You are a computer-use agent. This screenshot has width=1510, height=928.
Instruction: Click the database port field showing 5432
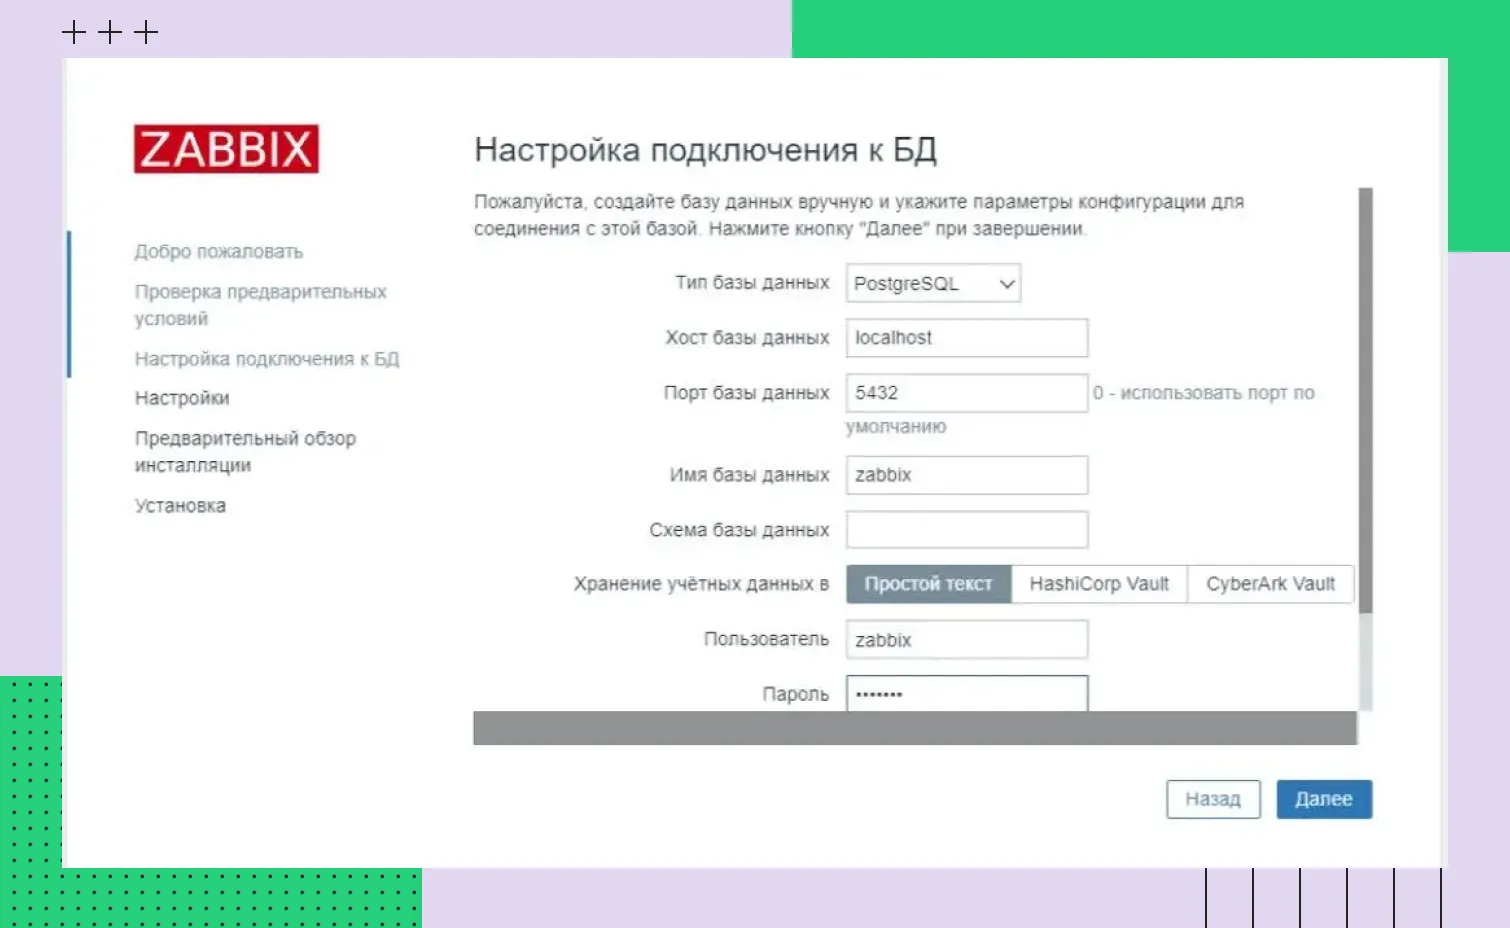pyautogui.click(x=966, y=392)
